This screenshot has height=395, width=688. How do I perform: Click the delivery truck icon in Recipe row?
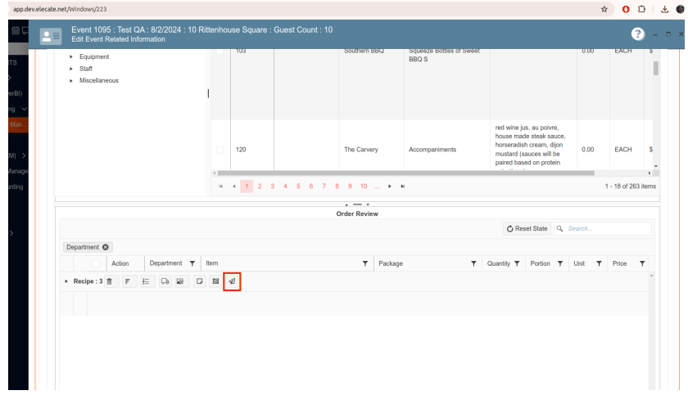165,281
